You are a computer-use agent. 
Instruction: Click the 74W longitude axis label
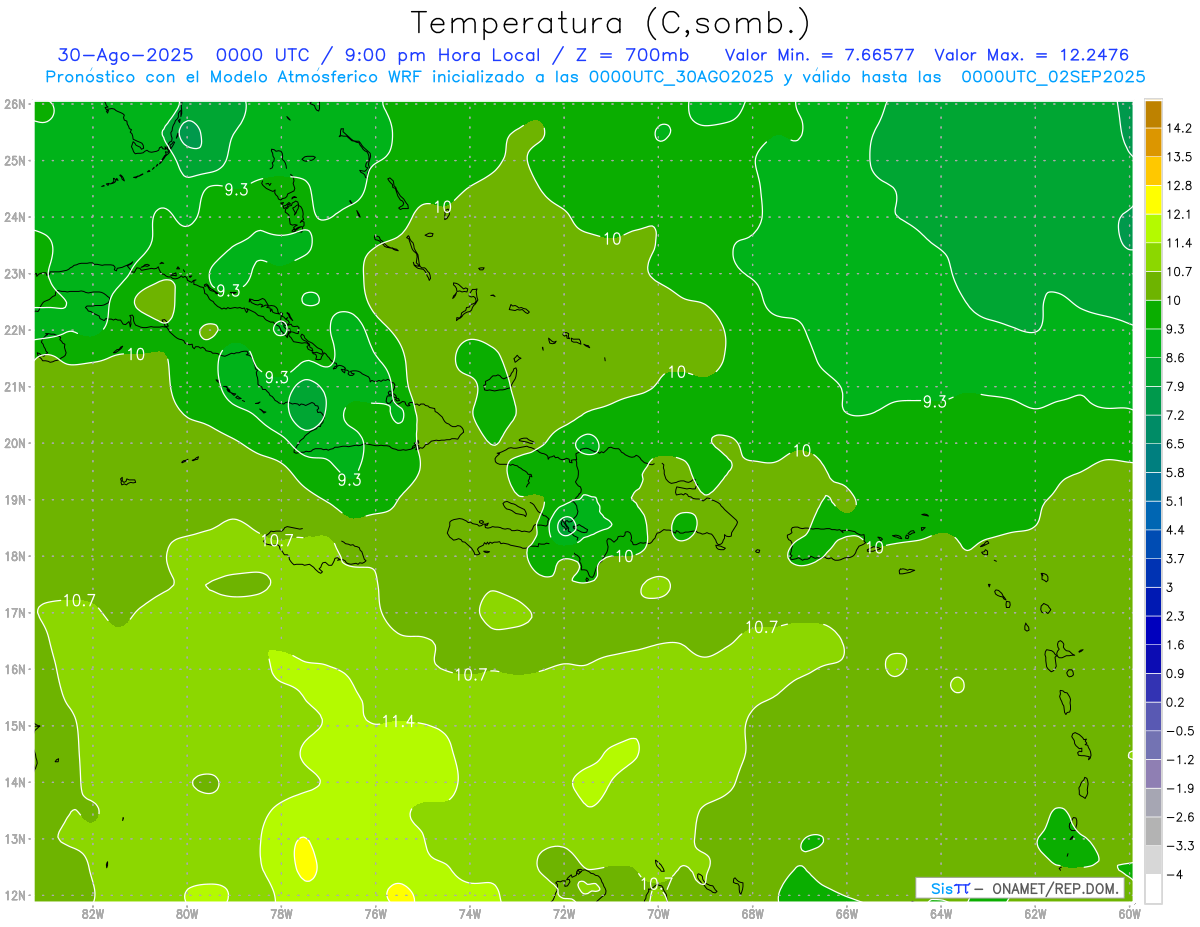[470, 913]
